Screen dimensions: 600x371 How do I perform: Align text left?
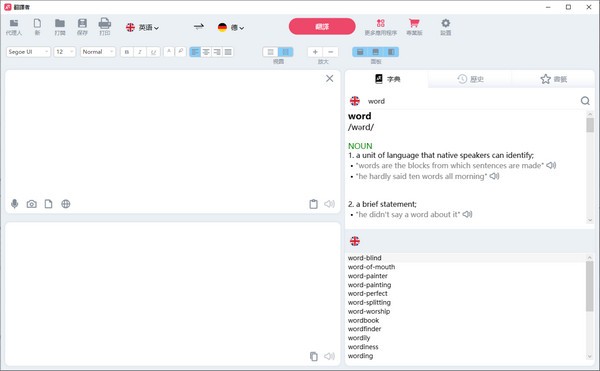[195, 52]
